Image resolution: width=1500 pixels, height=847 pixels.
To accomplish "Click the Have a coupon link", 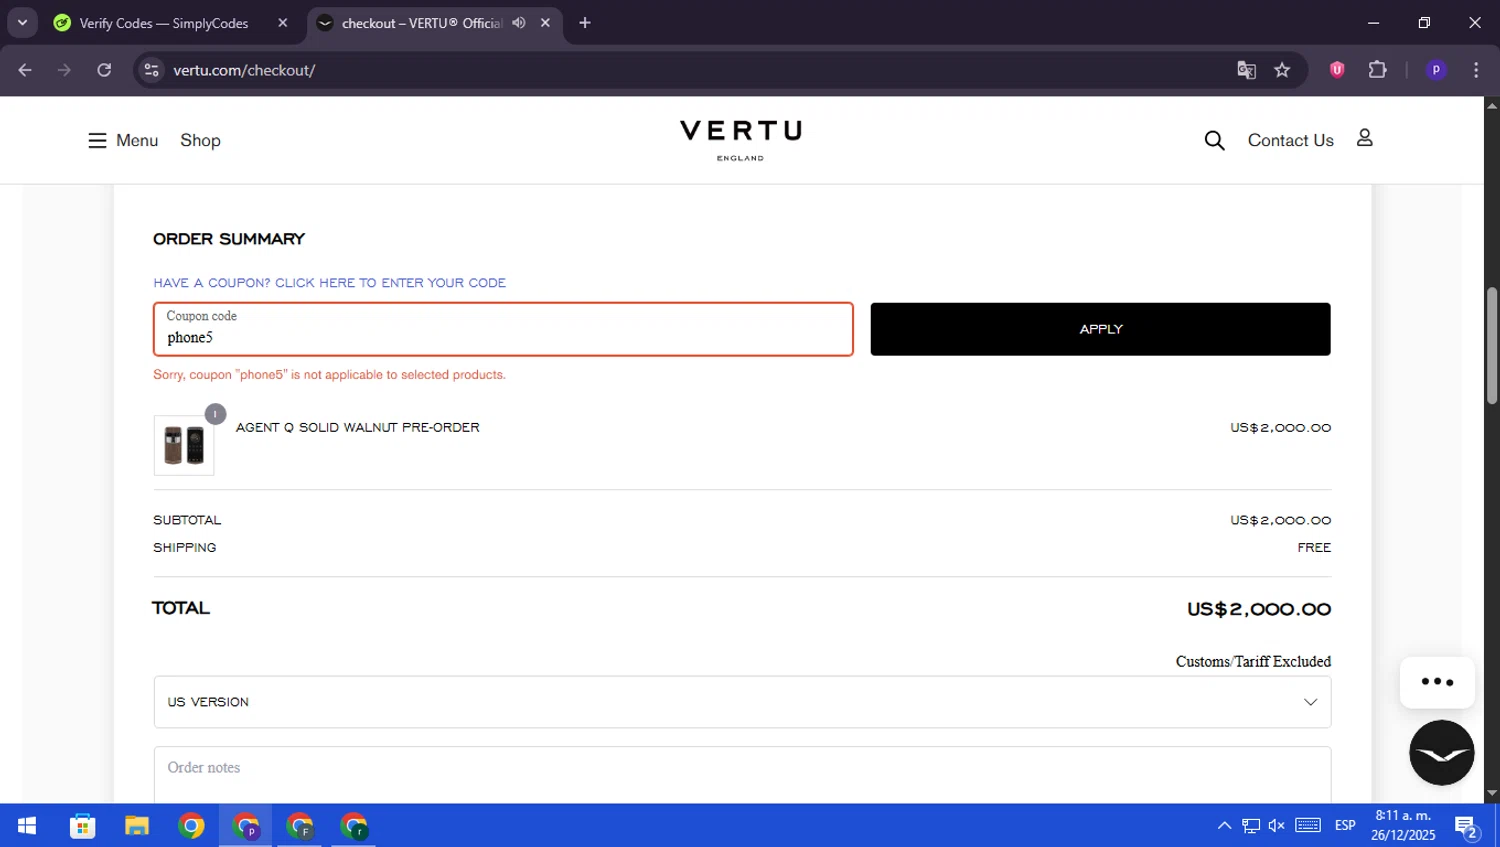I will coord(329,283).
